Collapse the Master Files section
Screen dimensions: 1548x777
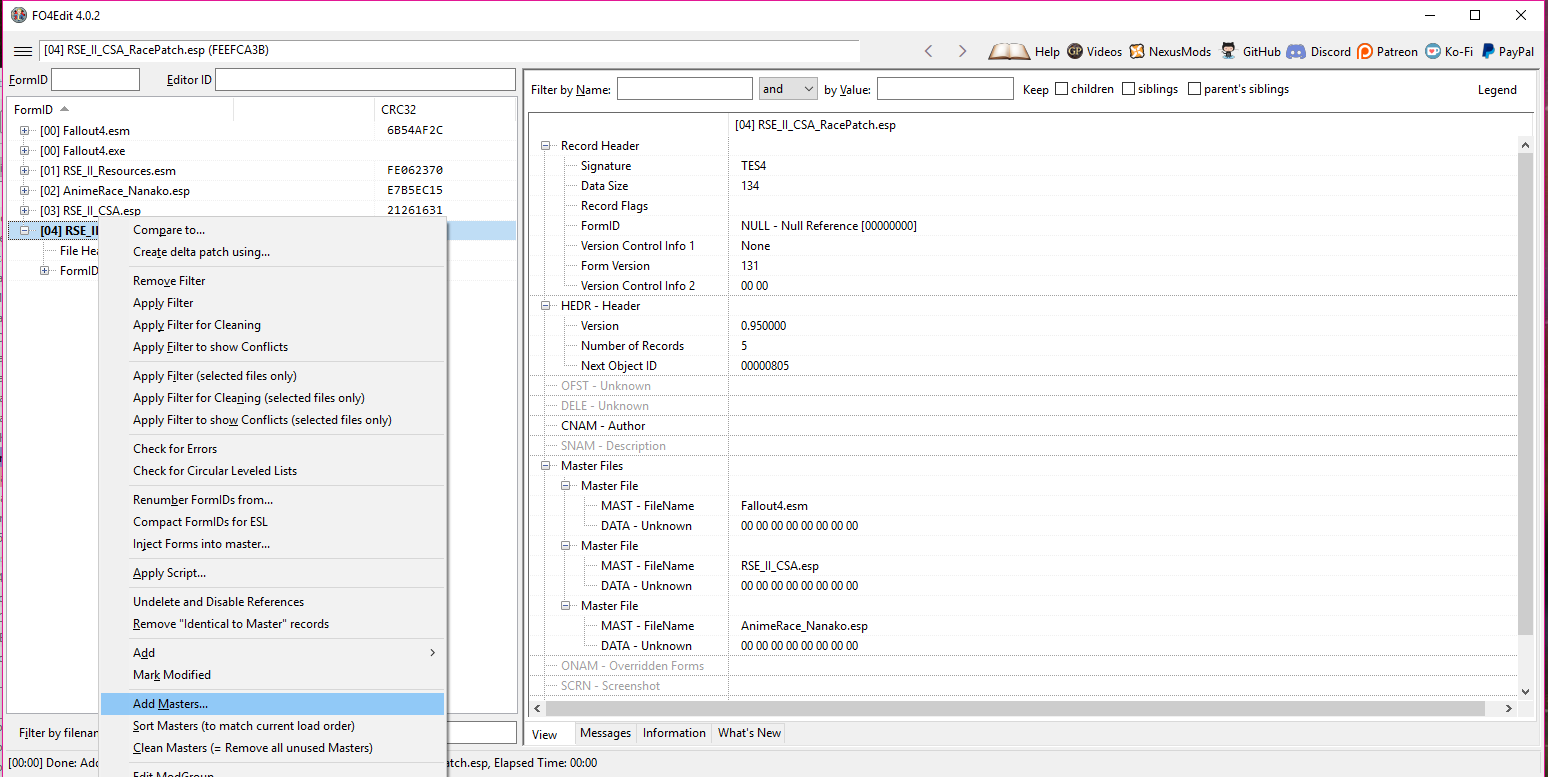pyautogui.click(x=547, y=466)
